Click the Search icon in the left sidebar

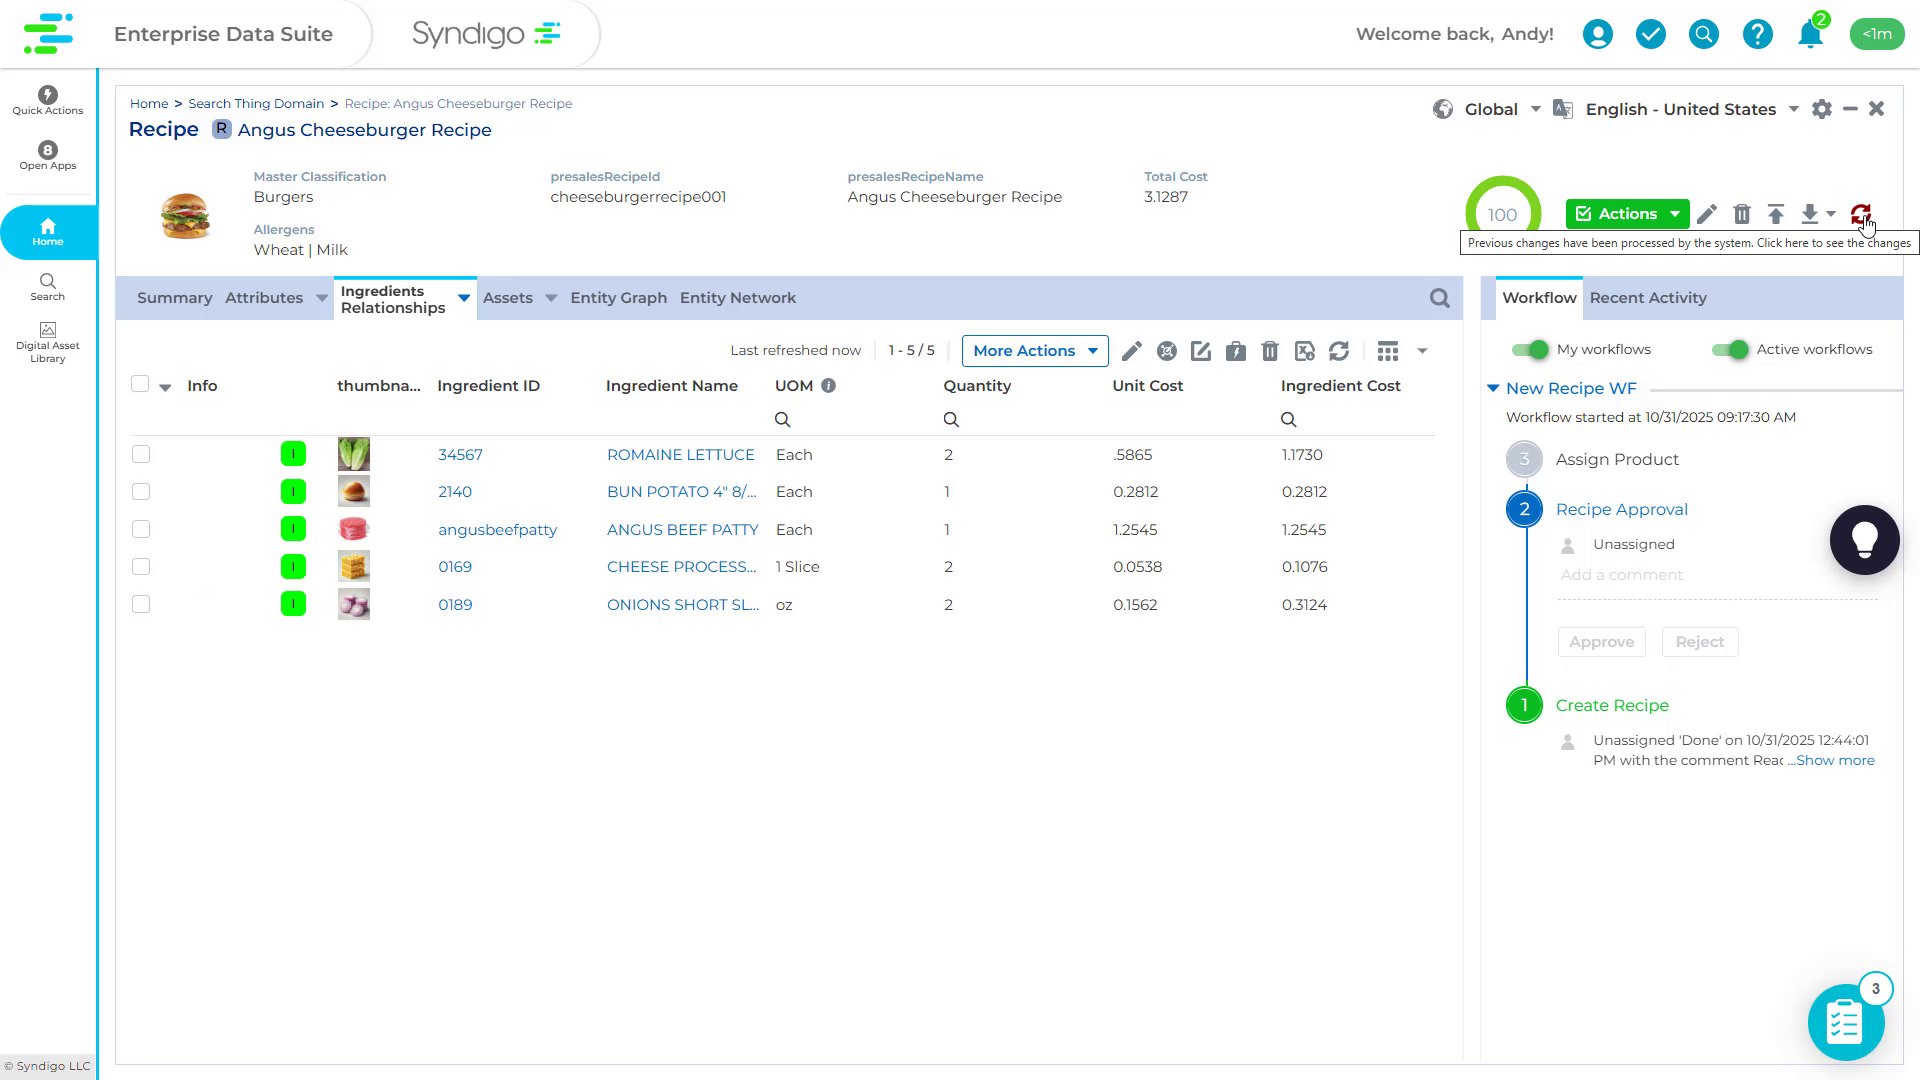coord(47,286)
